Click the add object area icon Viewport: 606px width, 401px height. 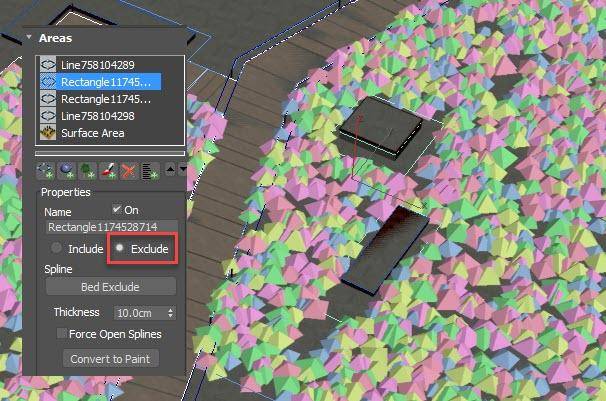click(67, 170)
